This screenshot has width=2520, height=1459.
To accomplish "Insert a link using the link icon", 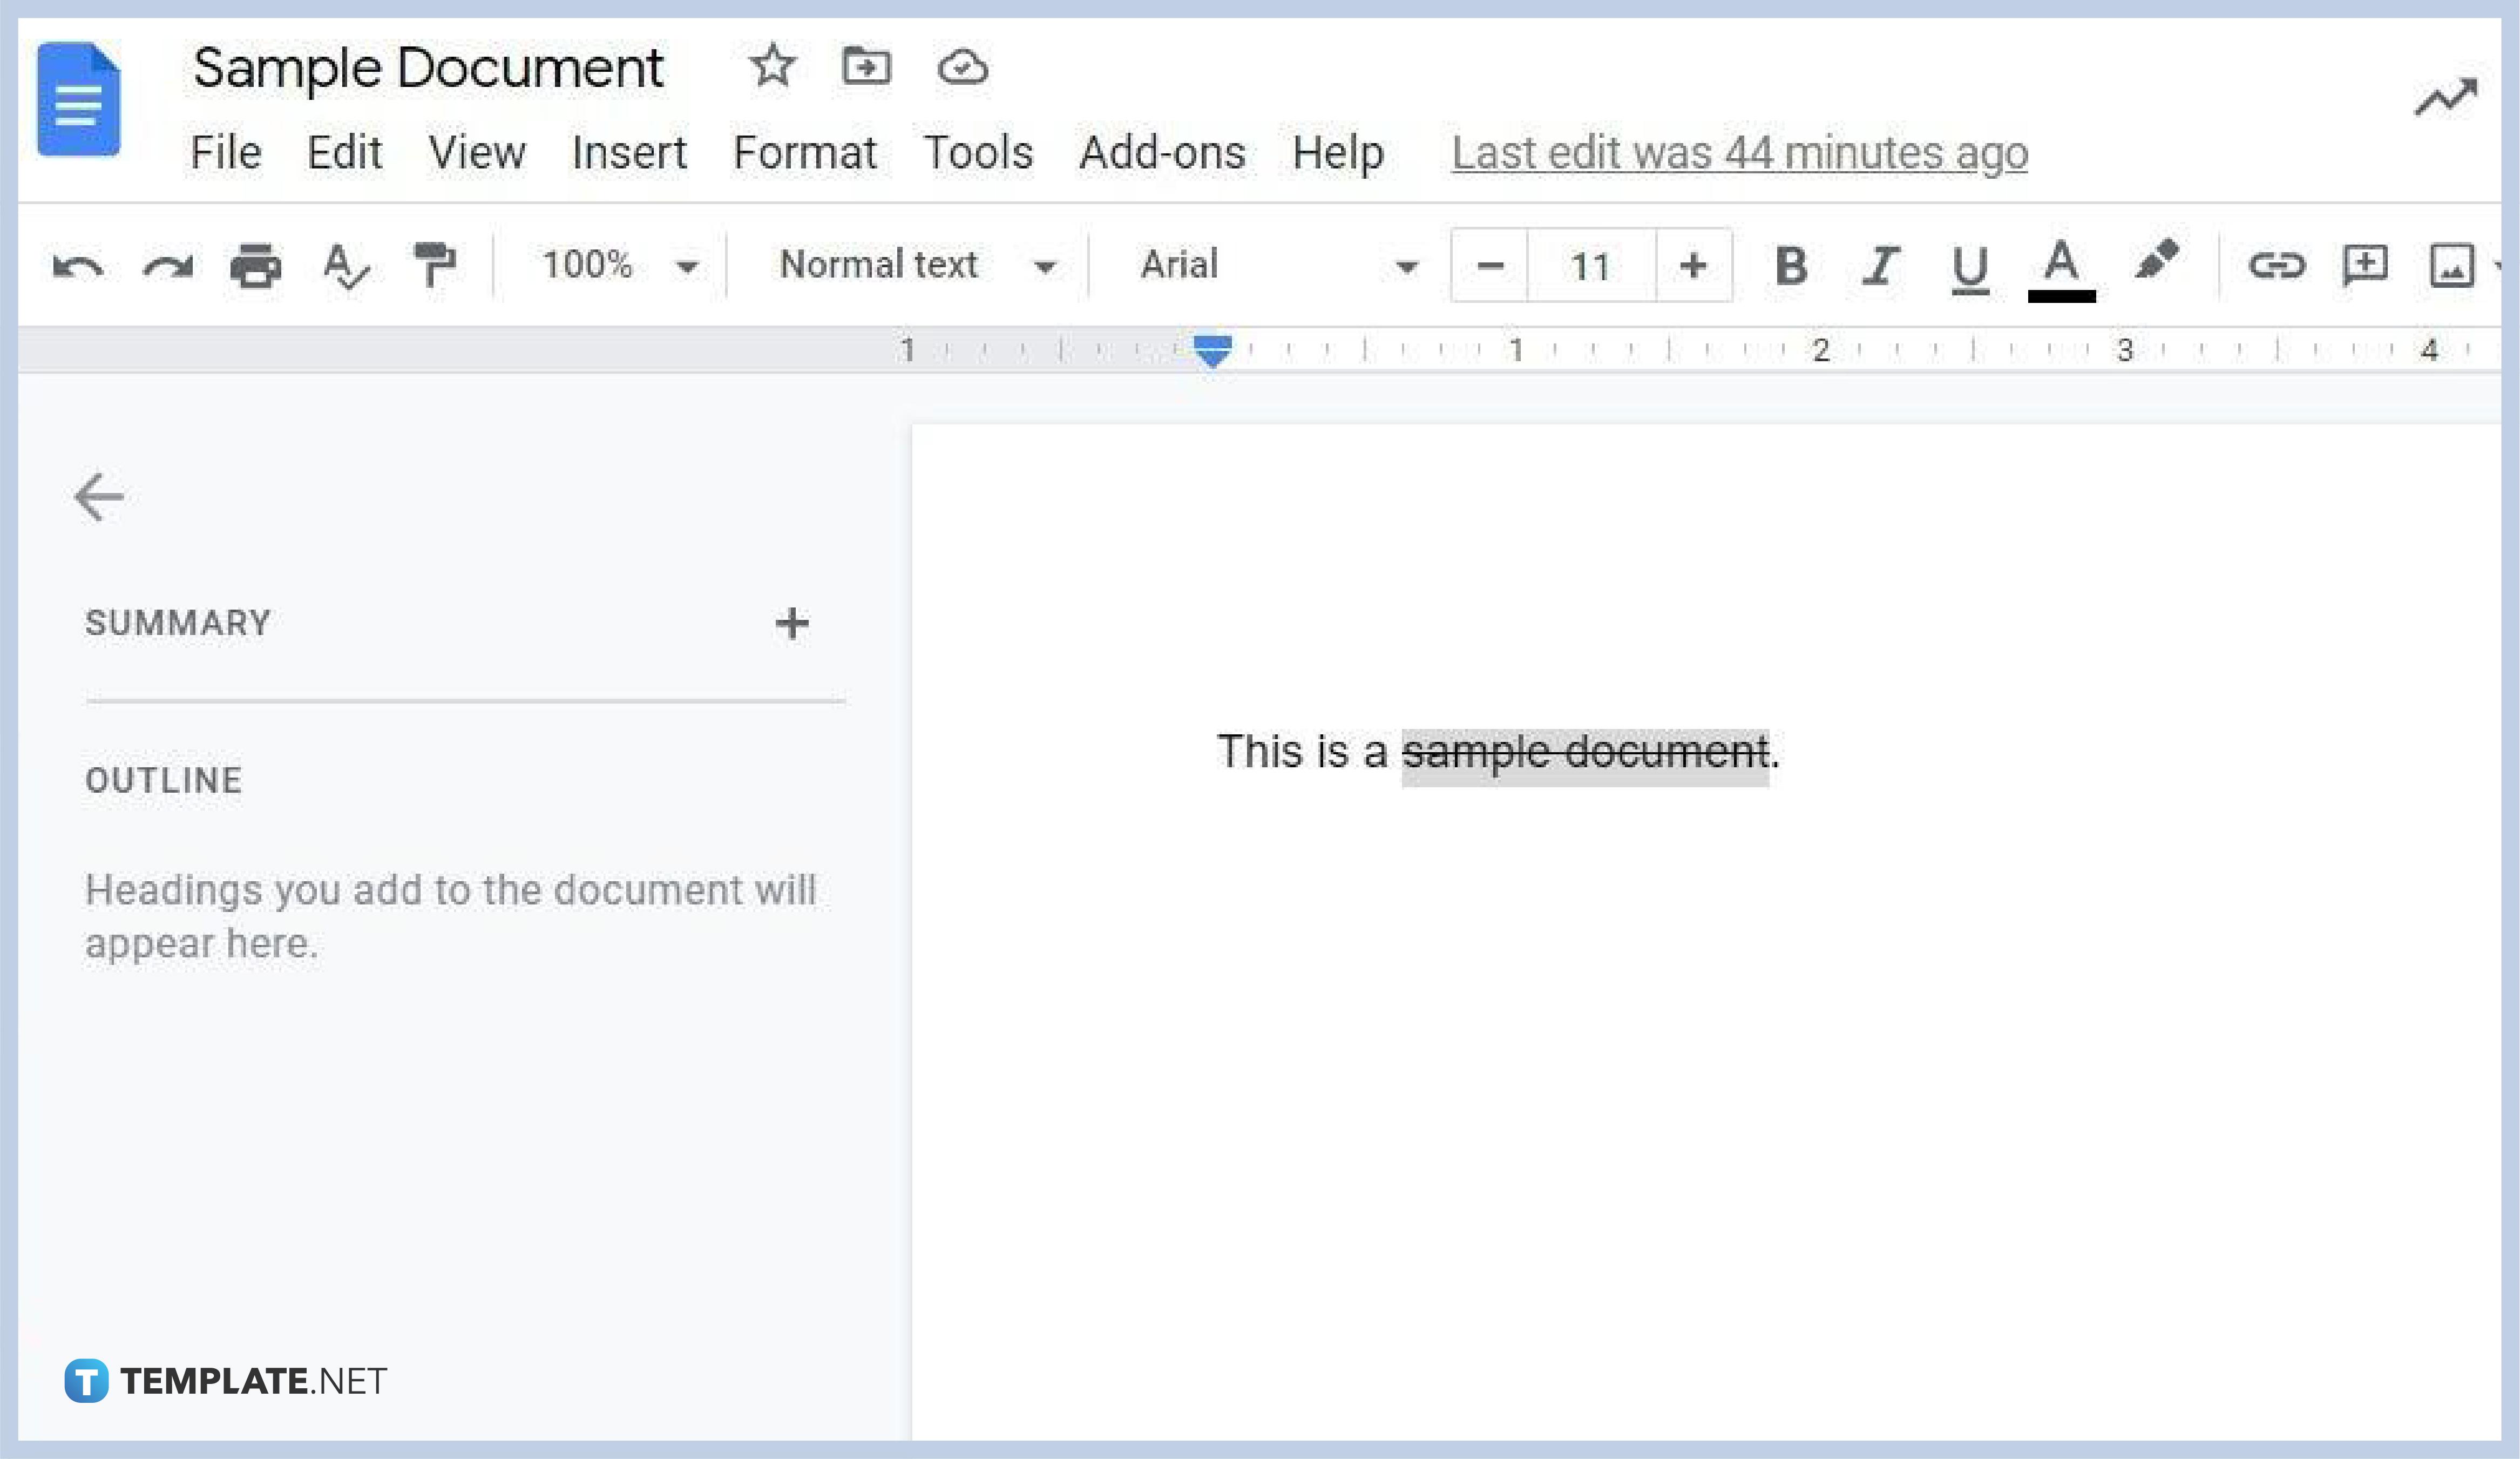I will [x=2277, y=265].
